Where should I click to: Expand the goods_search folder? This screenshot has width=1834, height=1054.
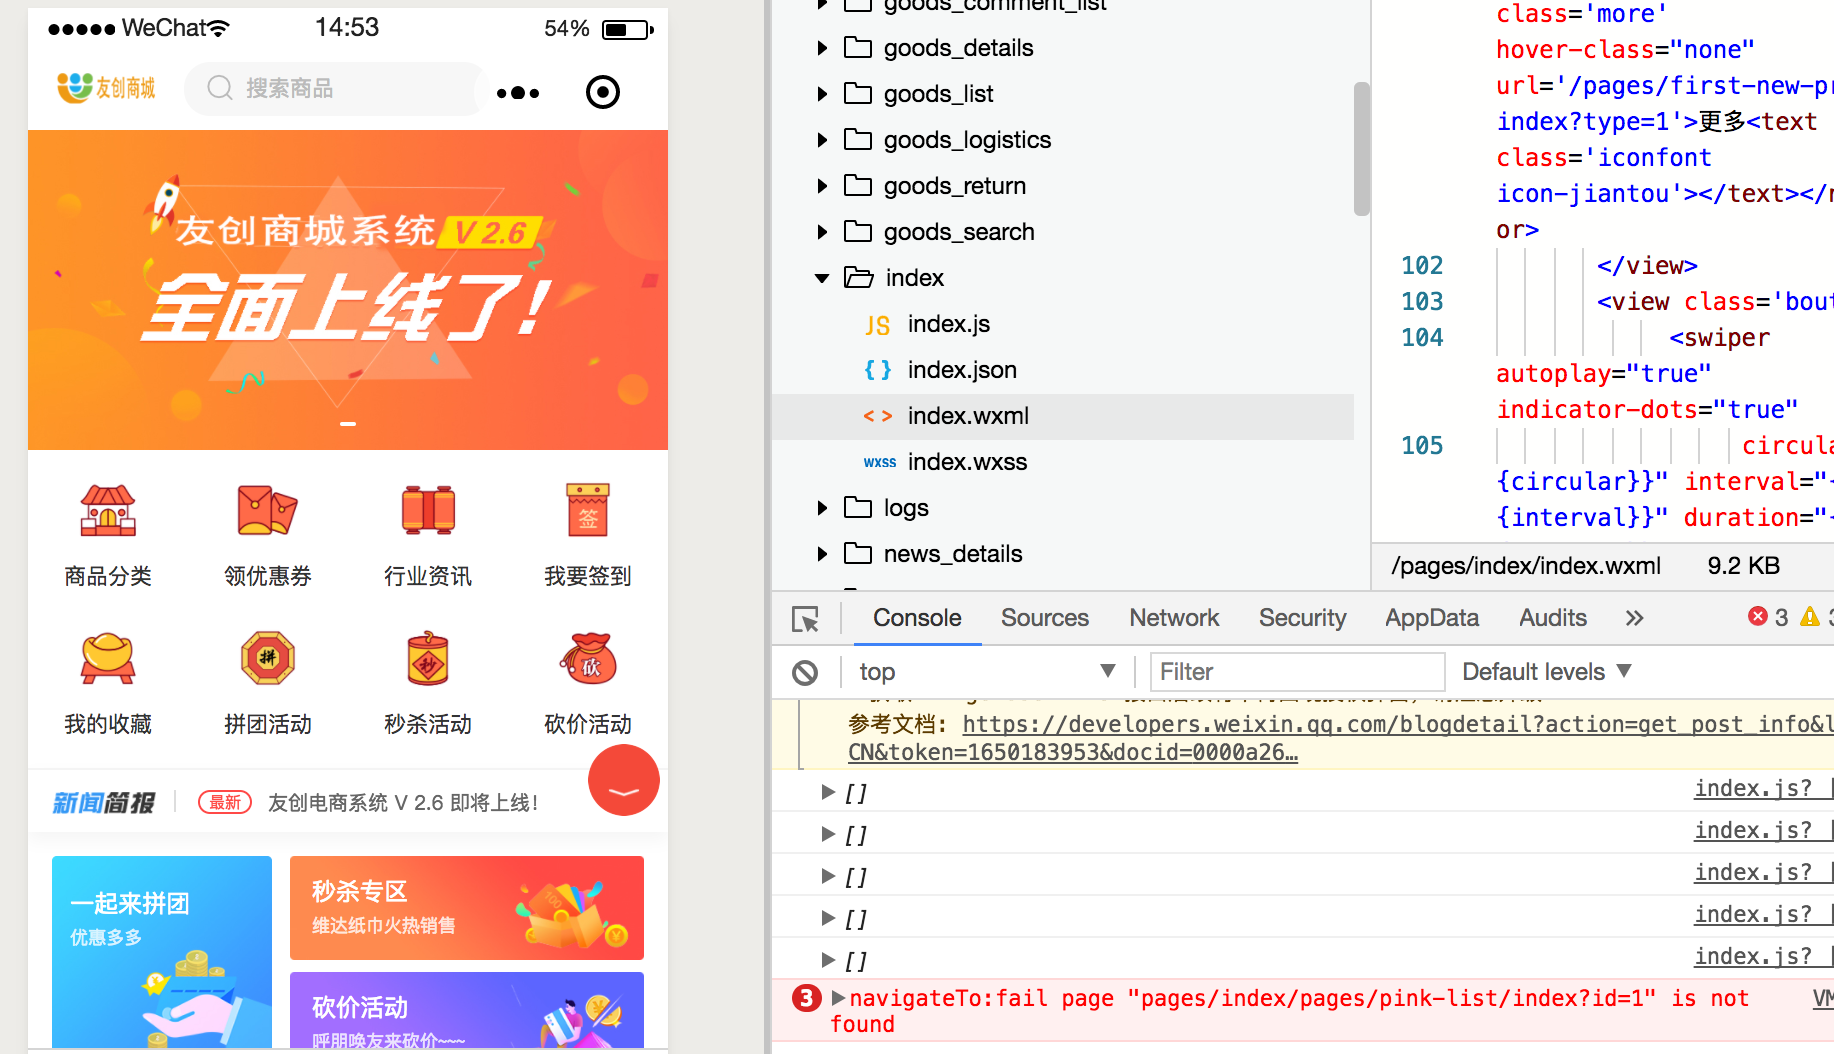point(822,232)
